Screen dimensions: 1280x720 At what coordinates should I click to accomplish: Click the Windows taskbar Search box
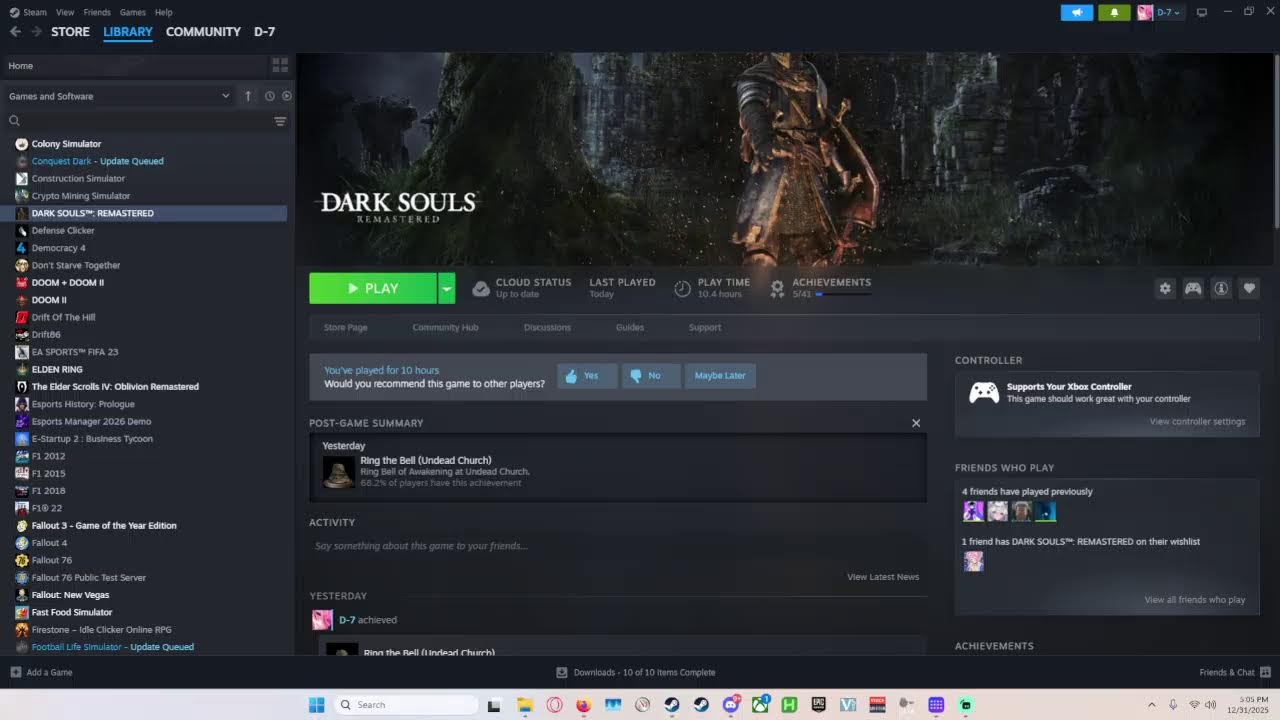pyautogui.click(x=406, y=705)
